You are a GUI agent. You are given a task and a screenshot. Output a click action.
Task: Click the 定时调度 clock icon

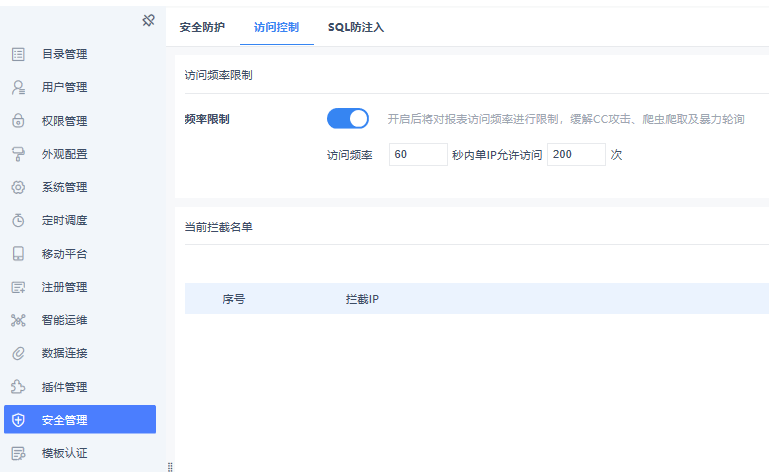pyautogui.click(x=18, y=220)
